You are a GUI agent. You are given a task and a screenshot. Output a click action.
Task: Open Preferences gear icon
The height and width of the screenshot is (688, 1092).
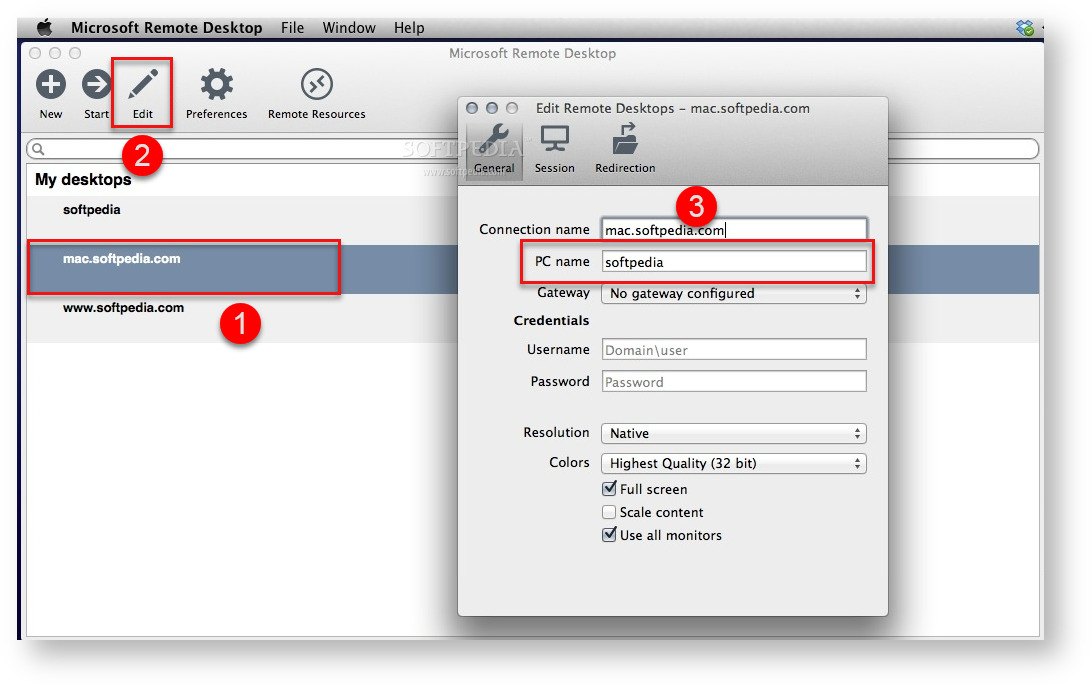pos(216,85)
